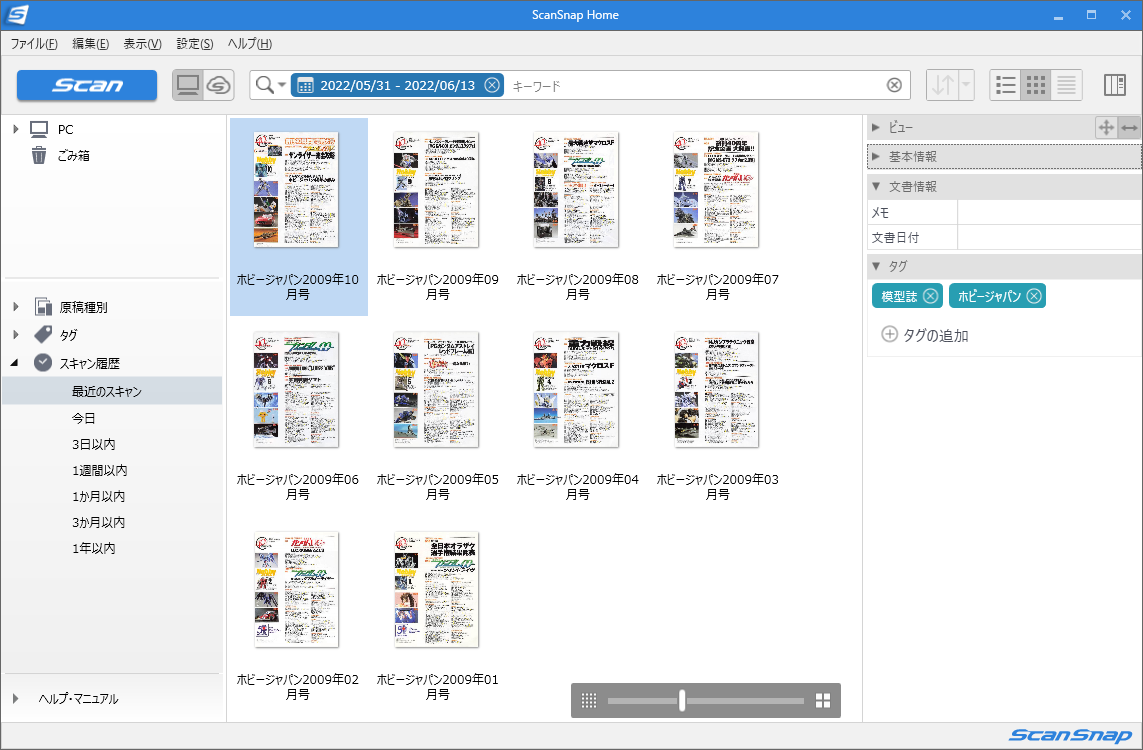Select ホビージャパン2009年07月号 thumbnail

point(717,190)
